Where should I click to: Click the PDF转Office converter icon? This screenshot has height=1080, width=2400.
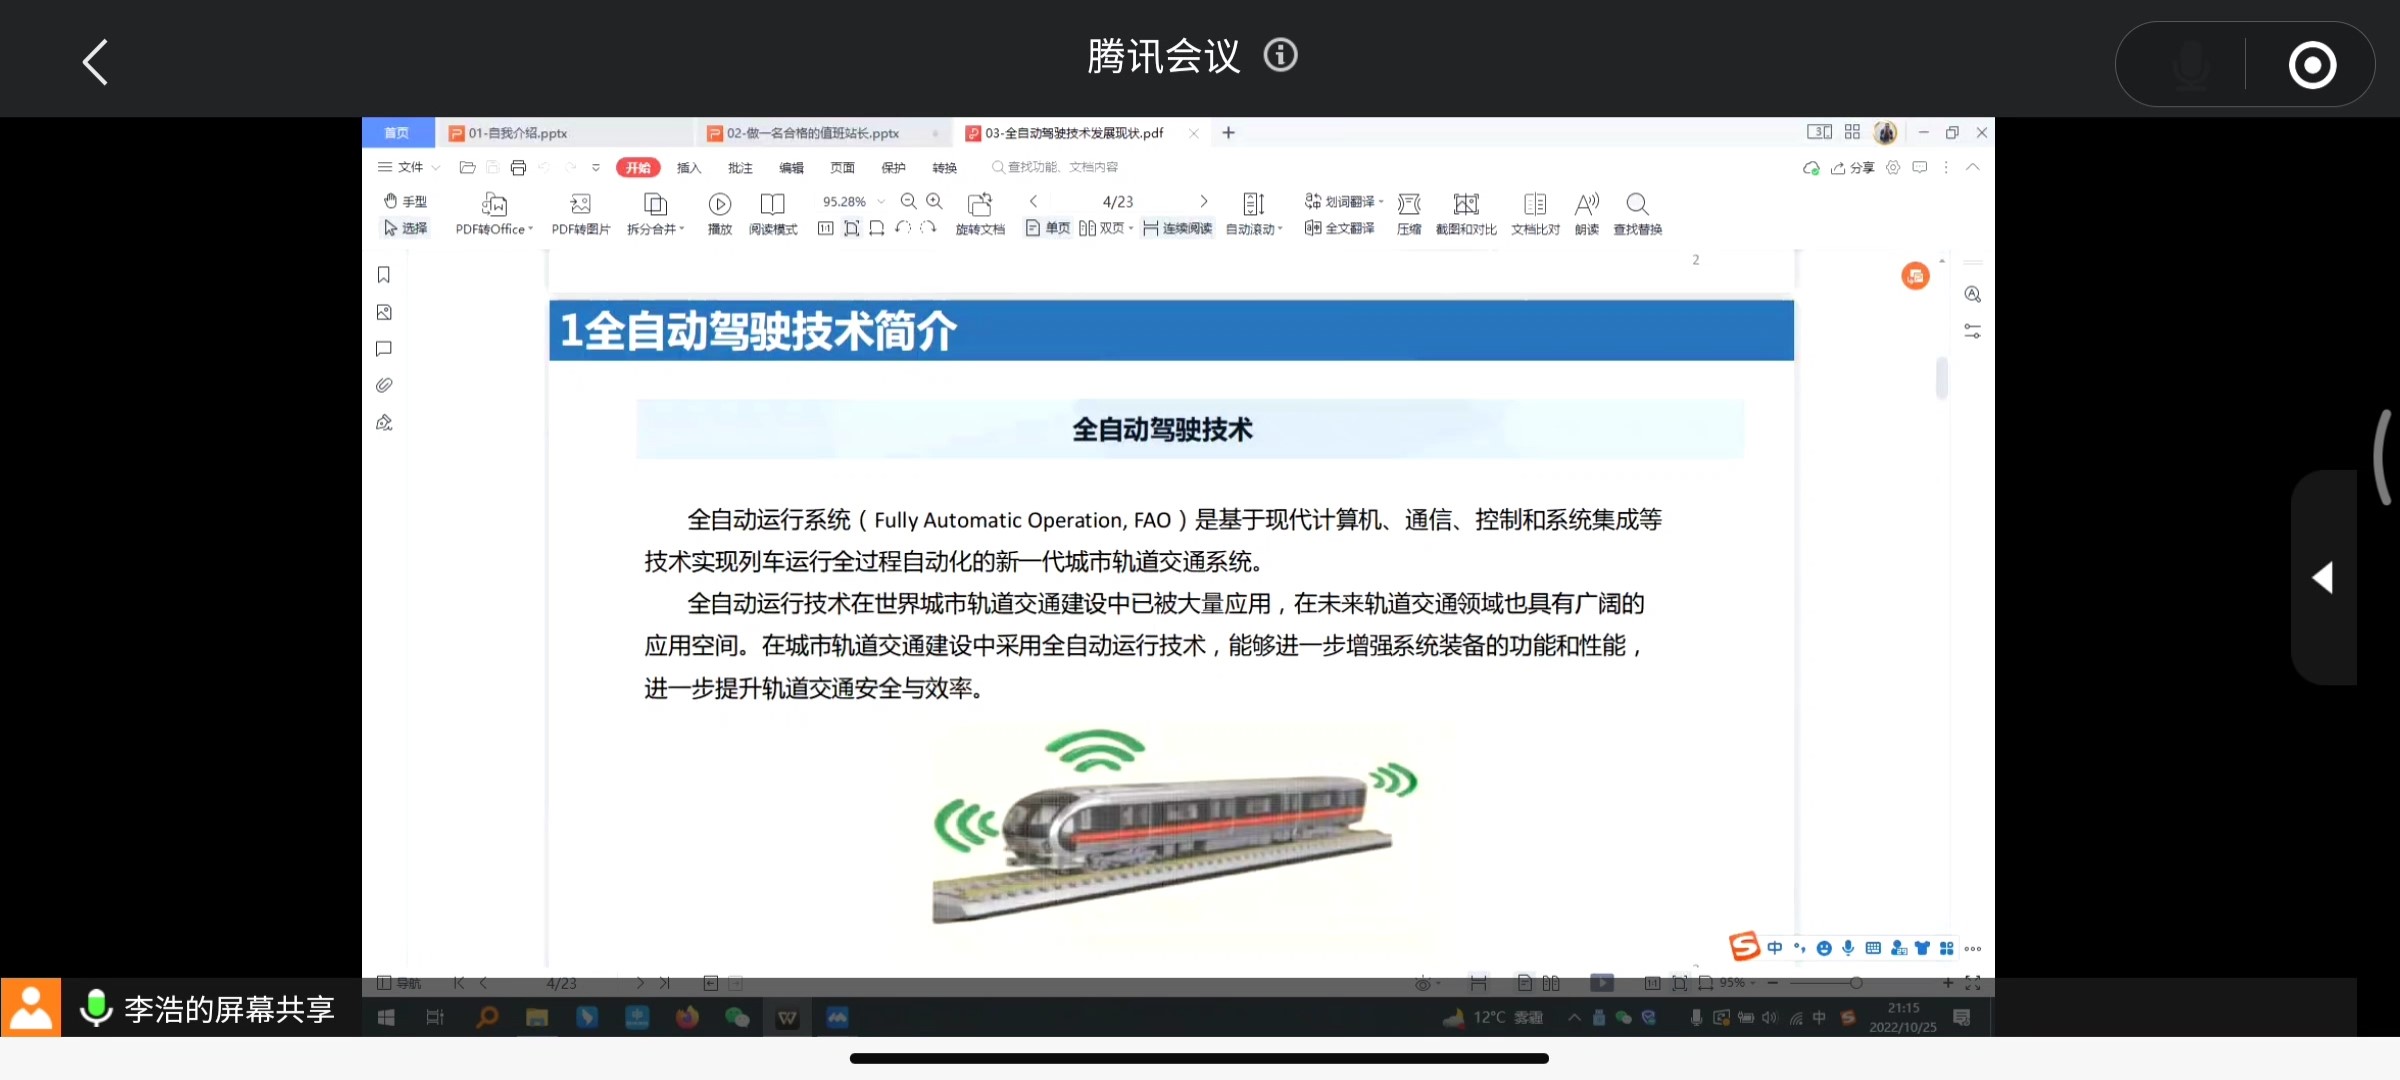[494, 205]
